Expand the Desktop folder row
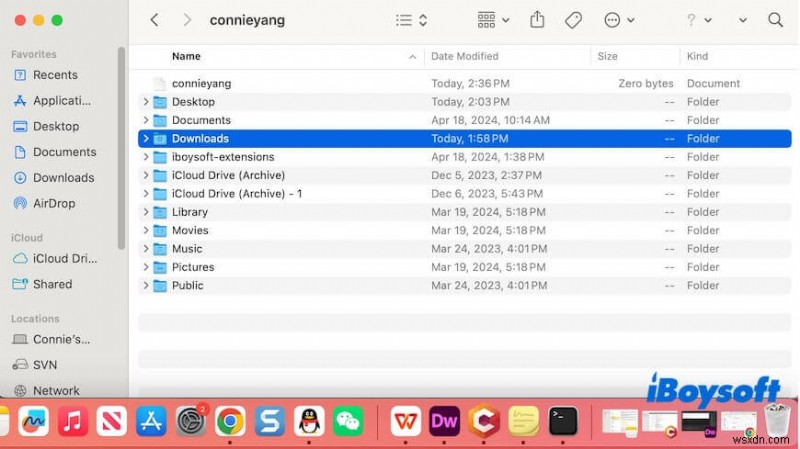Screen dimensions: 800x449 tap(145, 102)
